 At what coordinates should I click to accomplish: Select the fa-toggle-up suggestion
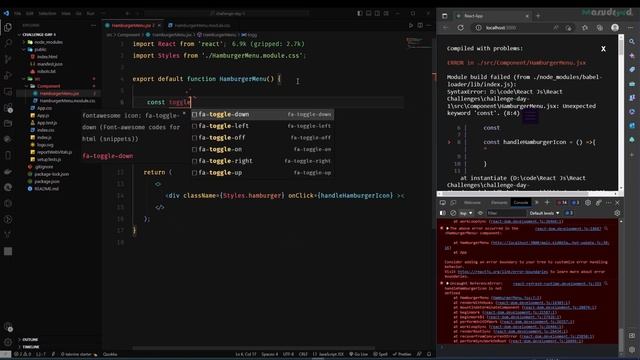click(262, 173)
